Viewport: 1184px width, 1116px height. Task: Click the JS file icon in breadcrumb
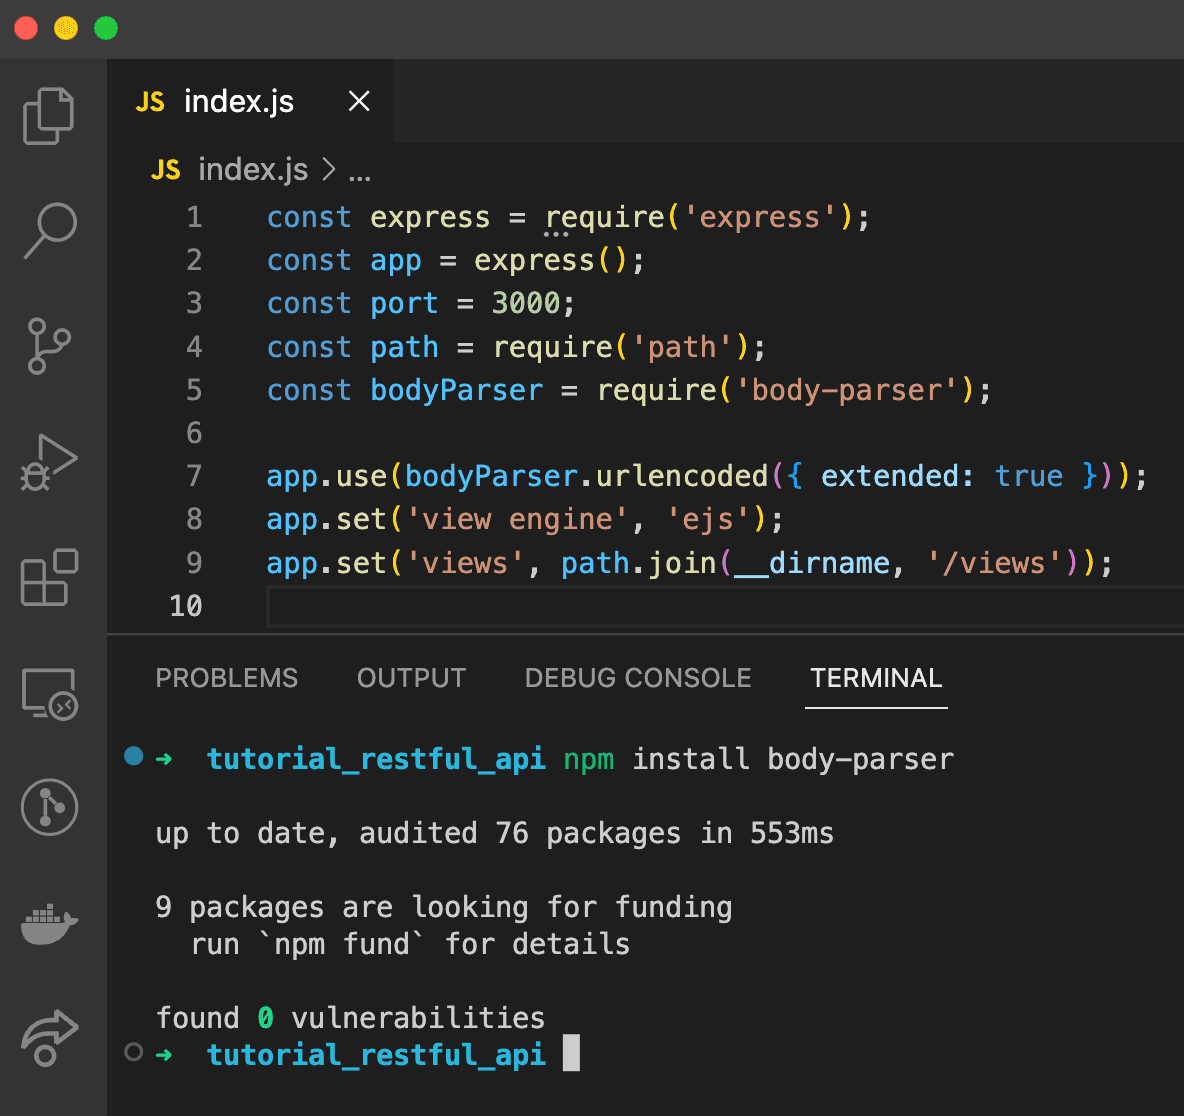click(x=166, y=170)
